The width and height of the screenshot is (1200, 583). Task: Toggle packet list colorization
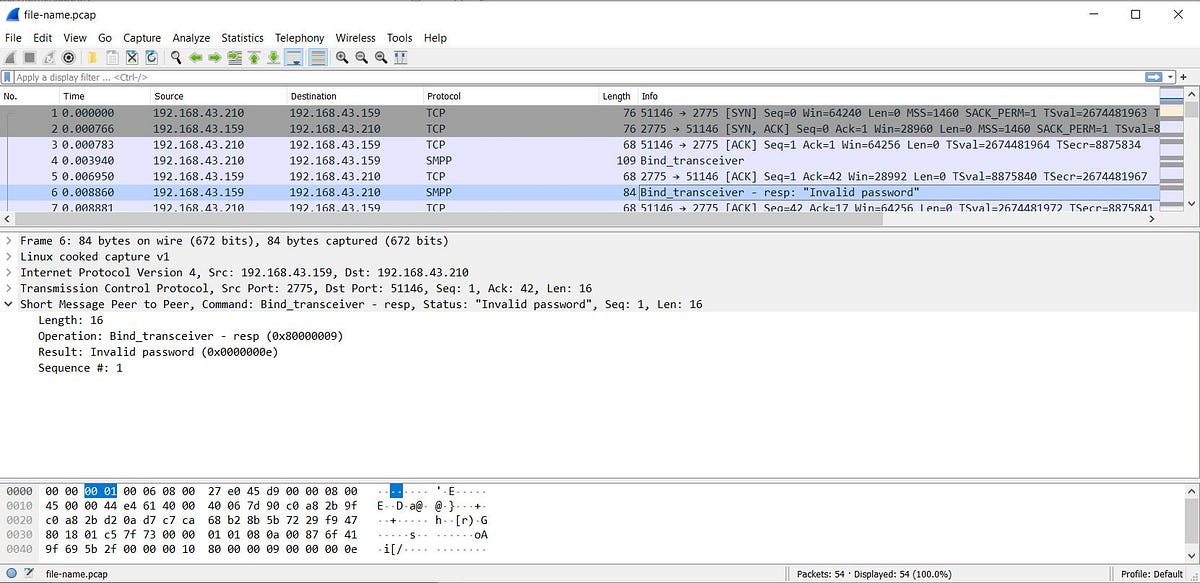click(317, 57)
